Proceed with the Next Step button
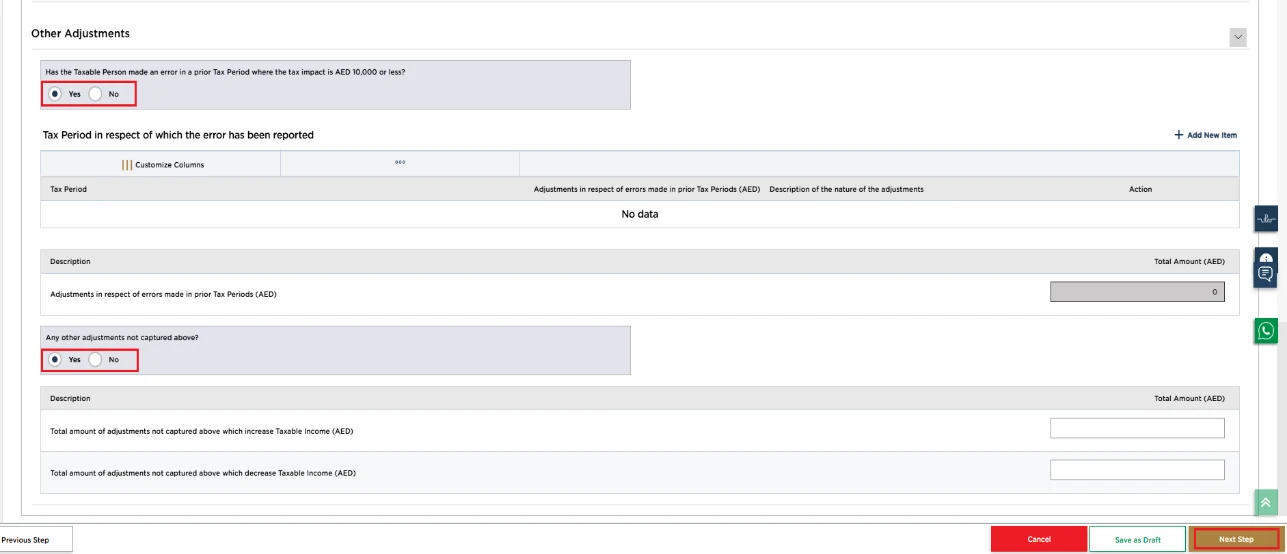Viewport: 1287px width, 554px height. [1236, 539]
